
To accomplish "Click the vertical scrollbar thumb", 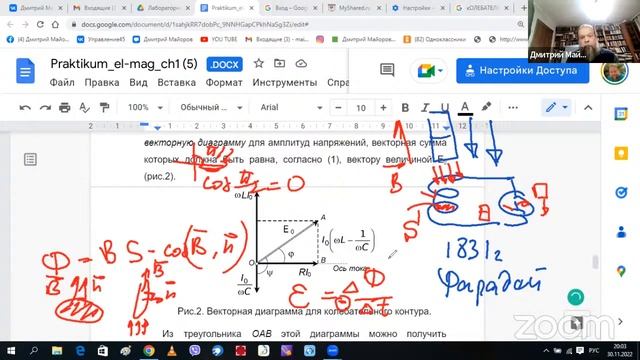I will [596, 262].
